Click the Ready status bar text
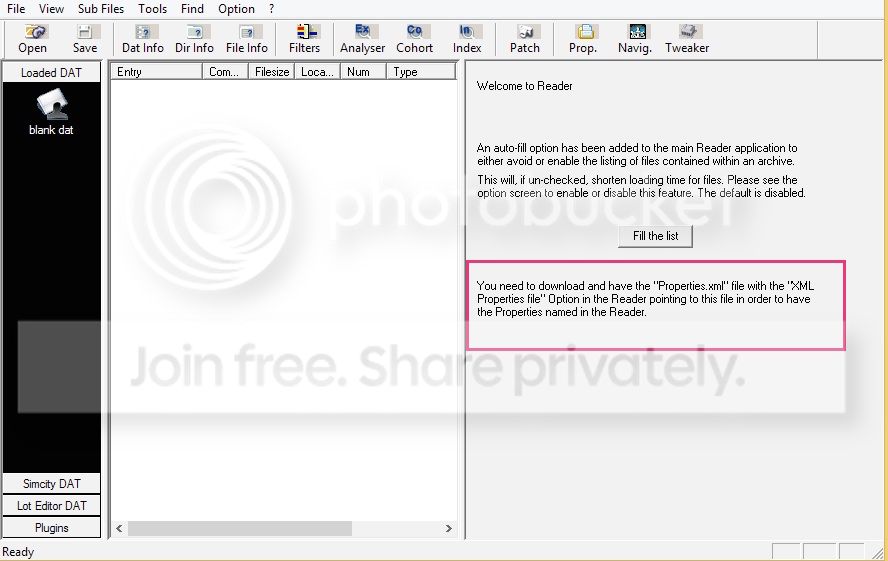Screen dimensions: 888x561 point(18,552)
